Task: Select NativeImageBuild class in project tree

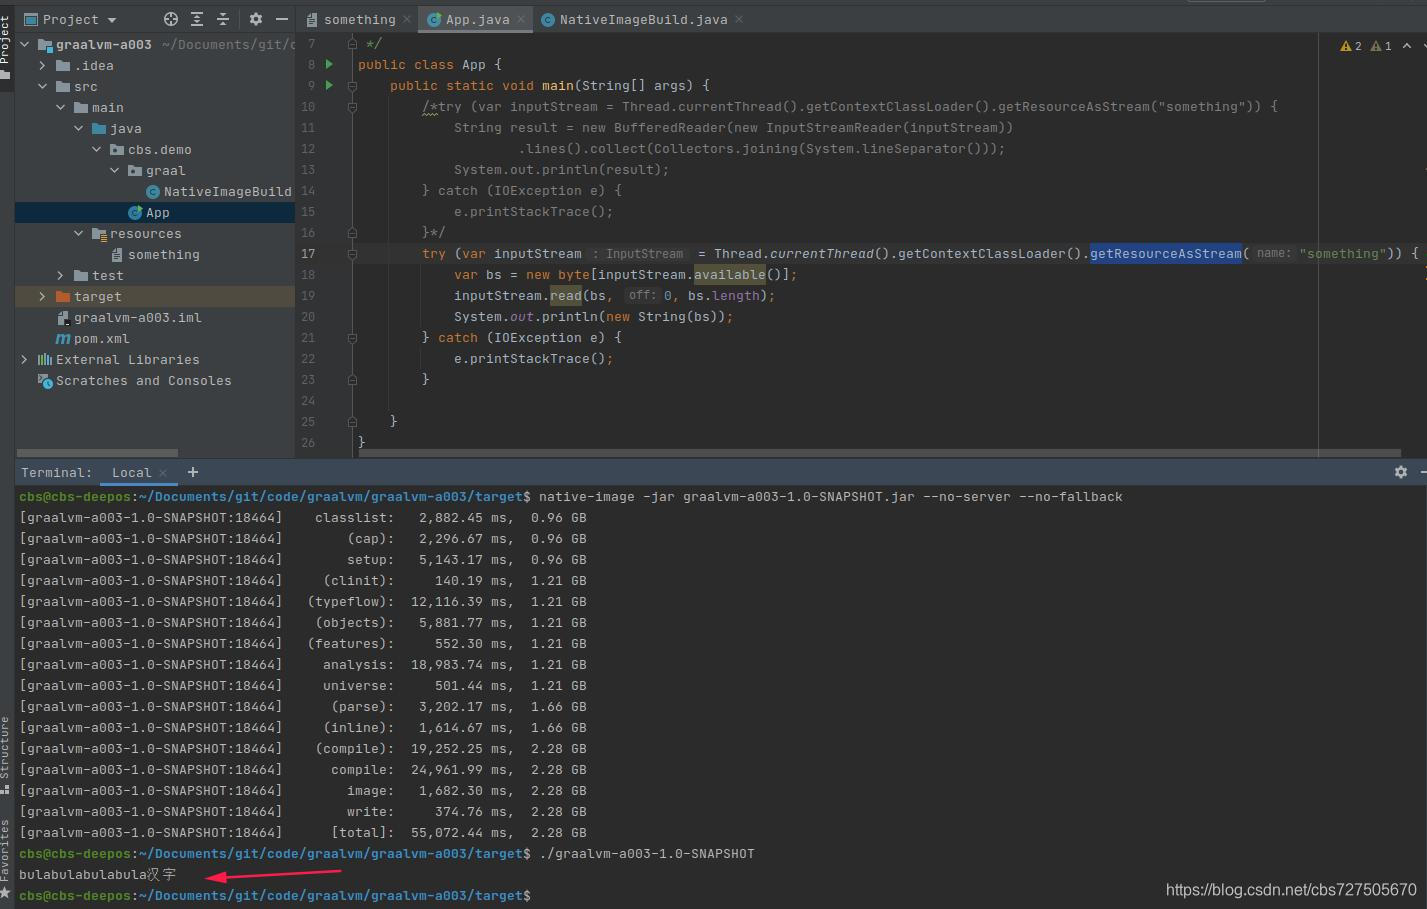Action: (x=218, y=191)
